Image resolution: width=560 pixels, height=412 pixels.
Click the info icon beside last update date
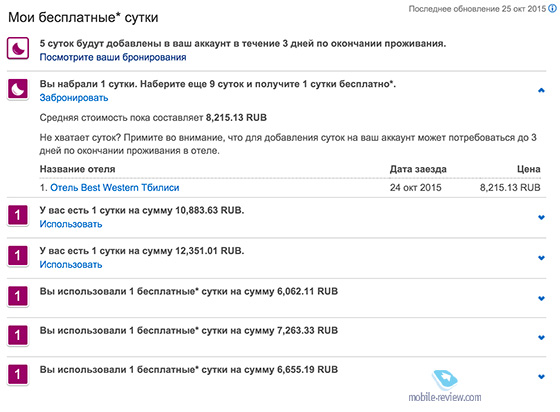[552, 9]
